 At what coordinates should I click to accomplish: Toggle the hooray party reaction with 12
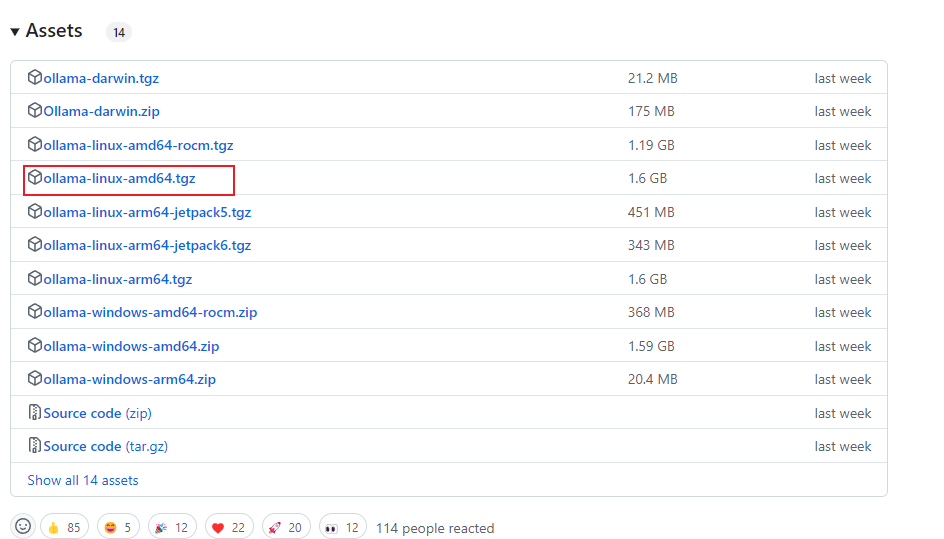(172, 528)
